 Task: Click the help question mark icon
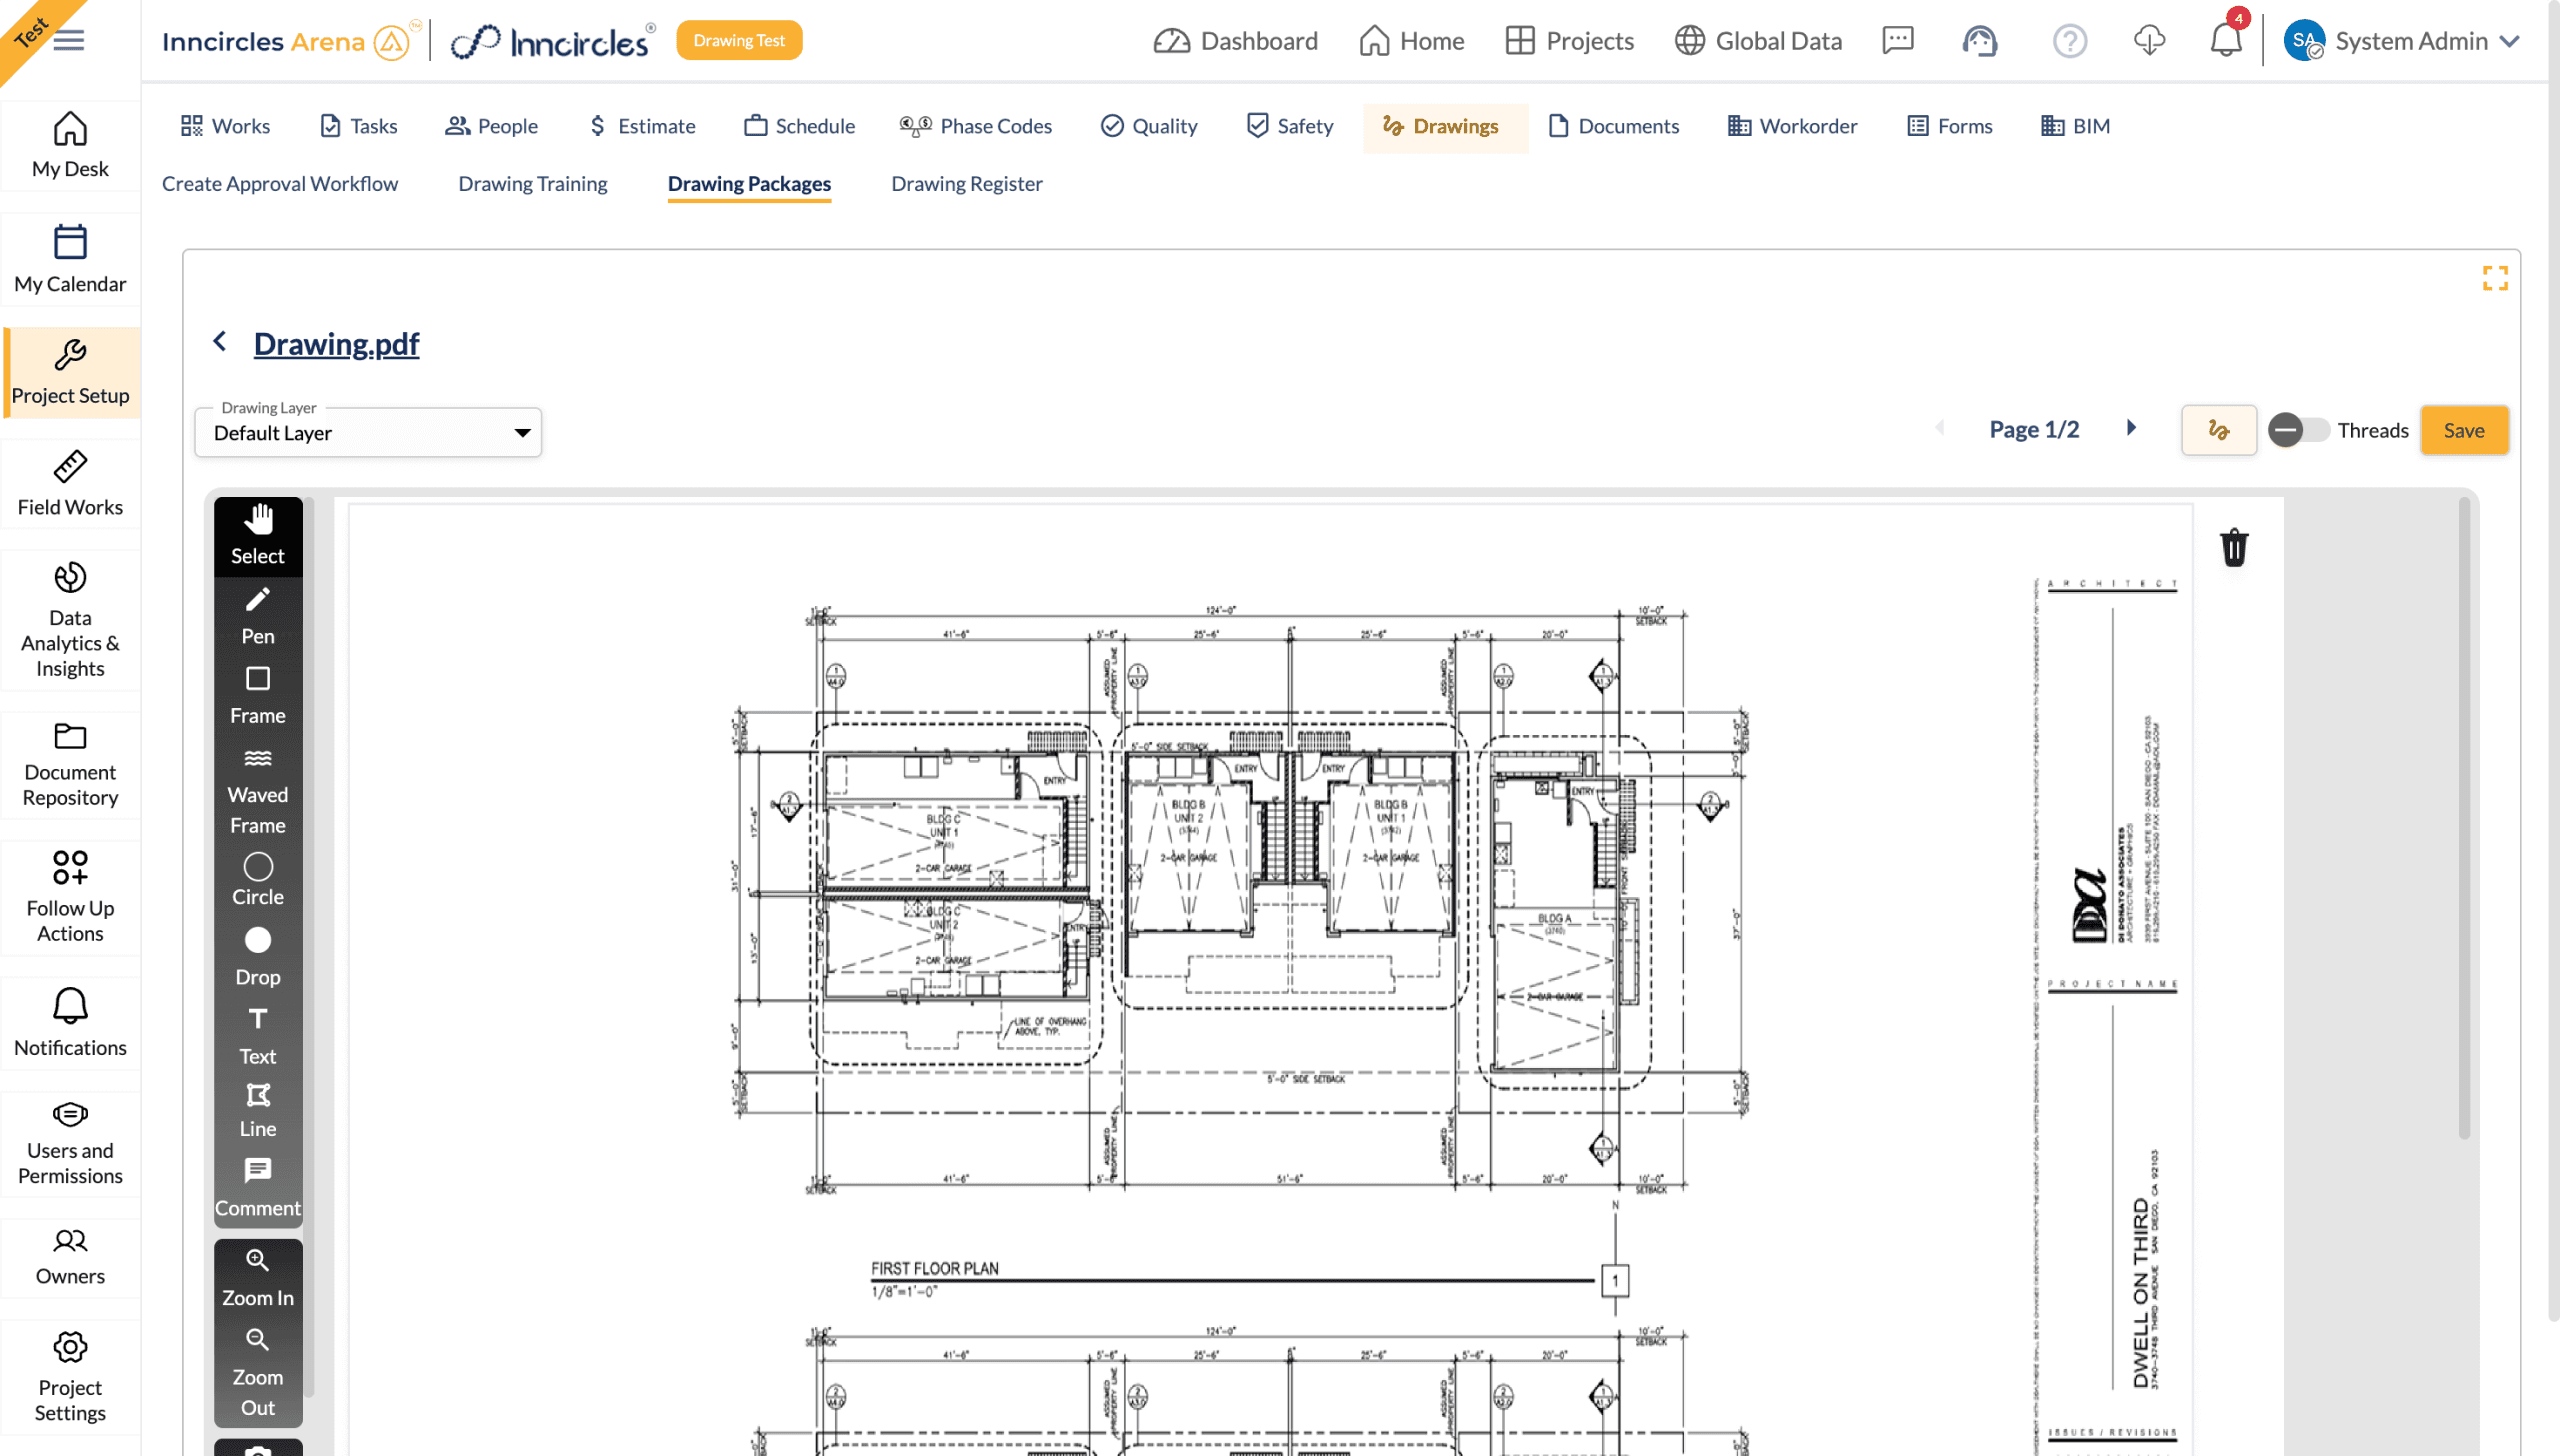pyautogui.click(x=2069, y=41)
